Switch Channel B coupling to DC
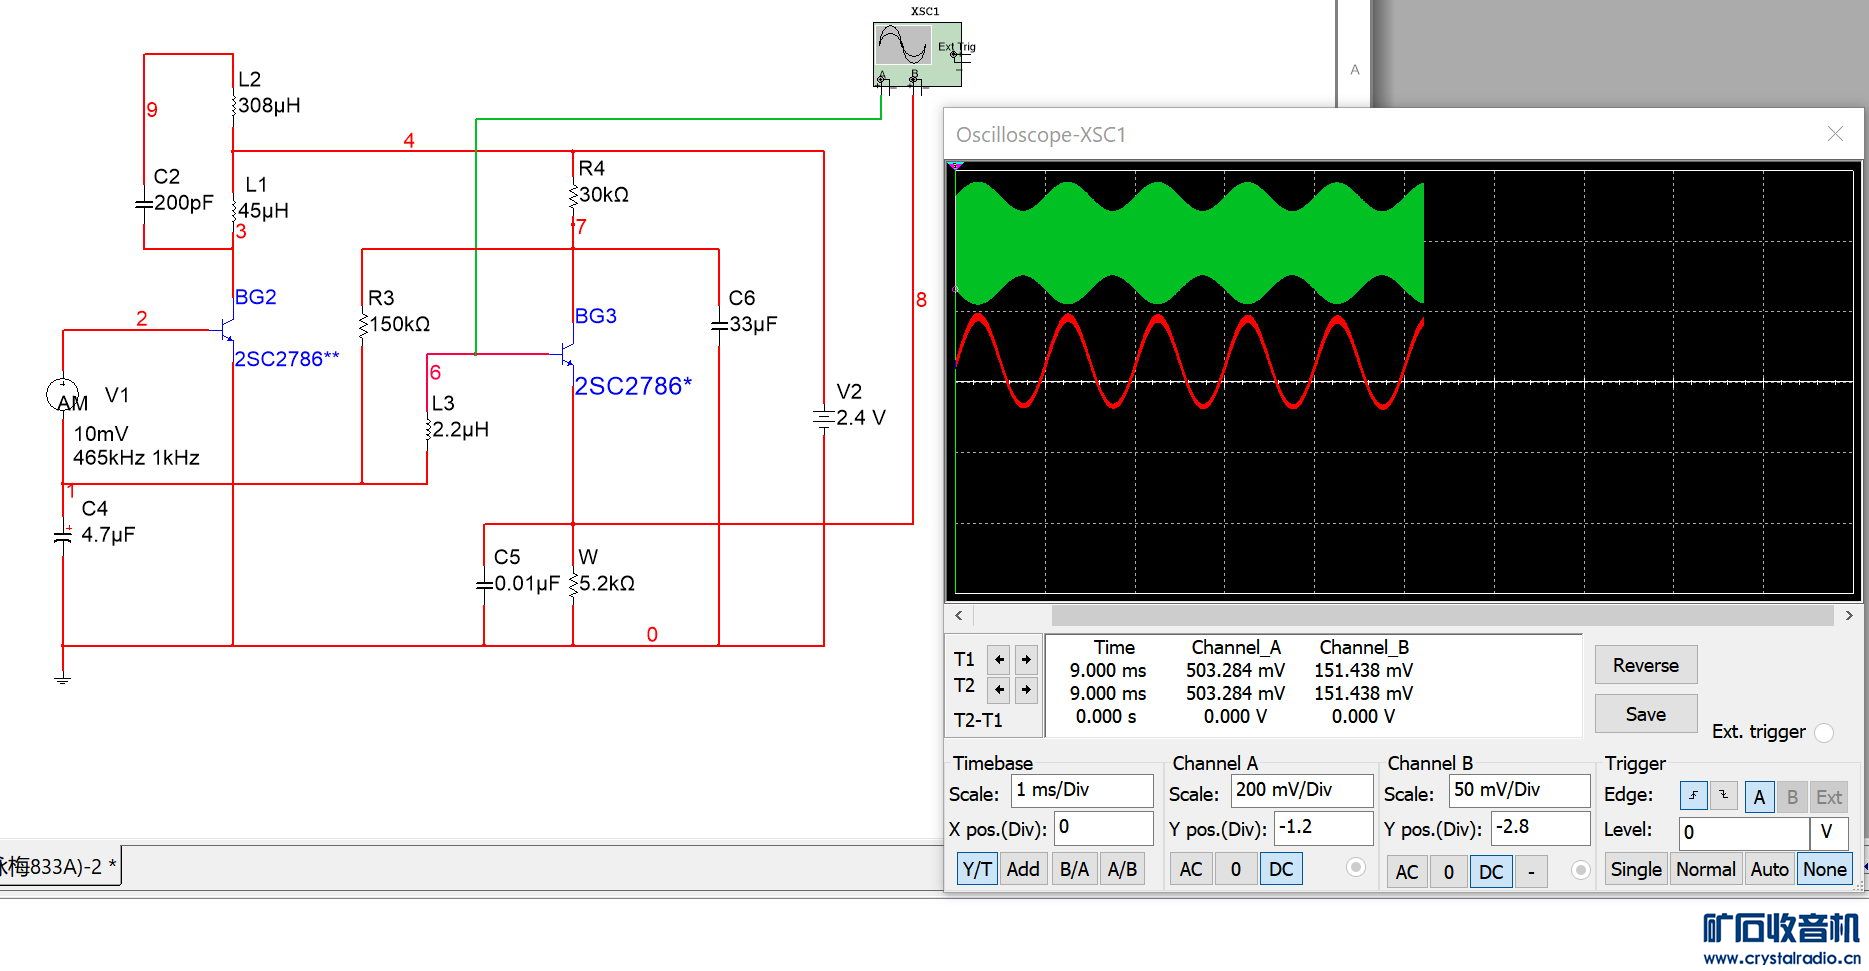Viewport: 1869px width, 971px height. coord(1490,872)
